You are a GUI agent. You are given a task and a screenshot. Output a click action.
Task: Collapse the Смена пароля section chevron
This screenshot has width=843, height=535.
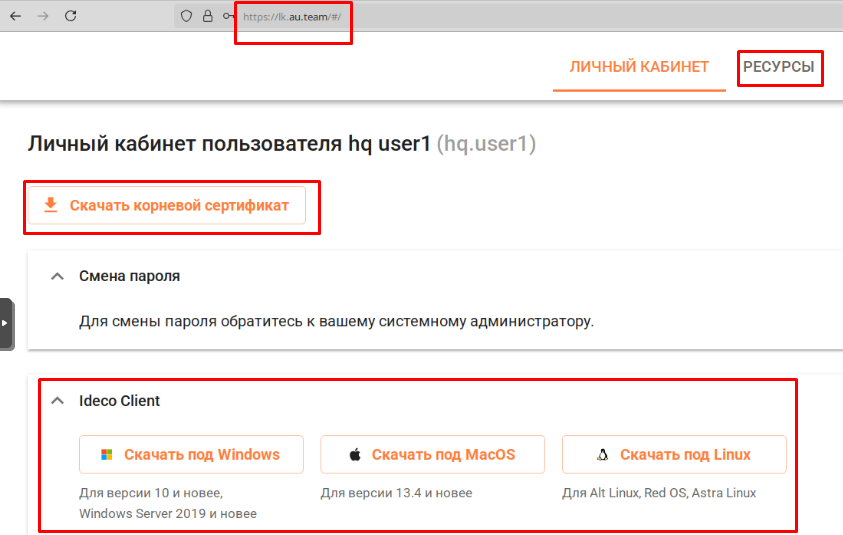click(57, 276)
